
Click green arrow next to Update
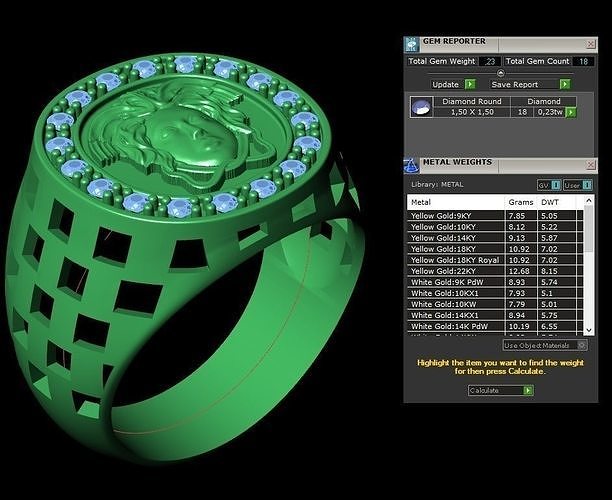point(470,84)
